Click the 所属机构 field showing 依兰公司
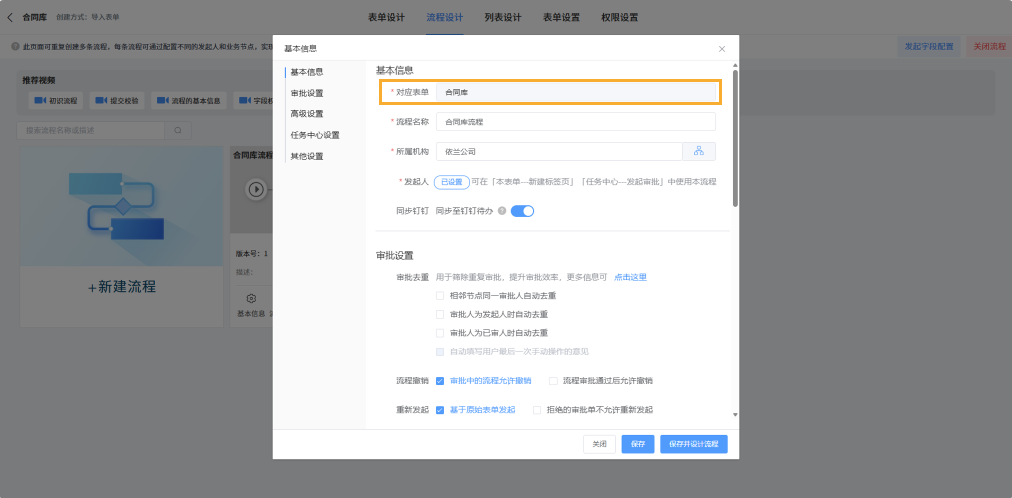Image resolution: width=1012 pixels, height=498 pixels. [x=559, y=152]
